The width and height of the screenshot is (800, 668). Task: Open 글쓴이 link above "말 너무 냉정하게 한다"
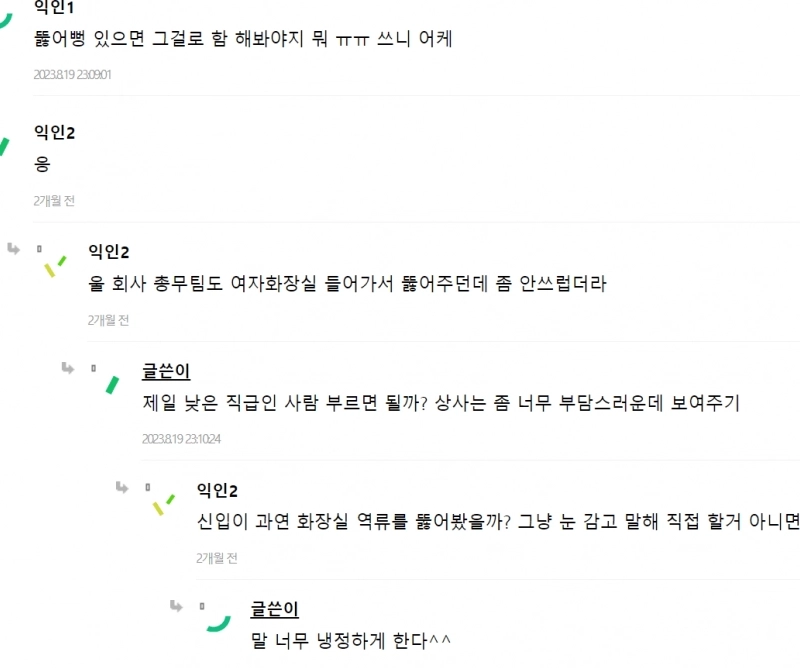click(274, 610)
